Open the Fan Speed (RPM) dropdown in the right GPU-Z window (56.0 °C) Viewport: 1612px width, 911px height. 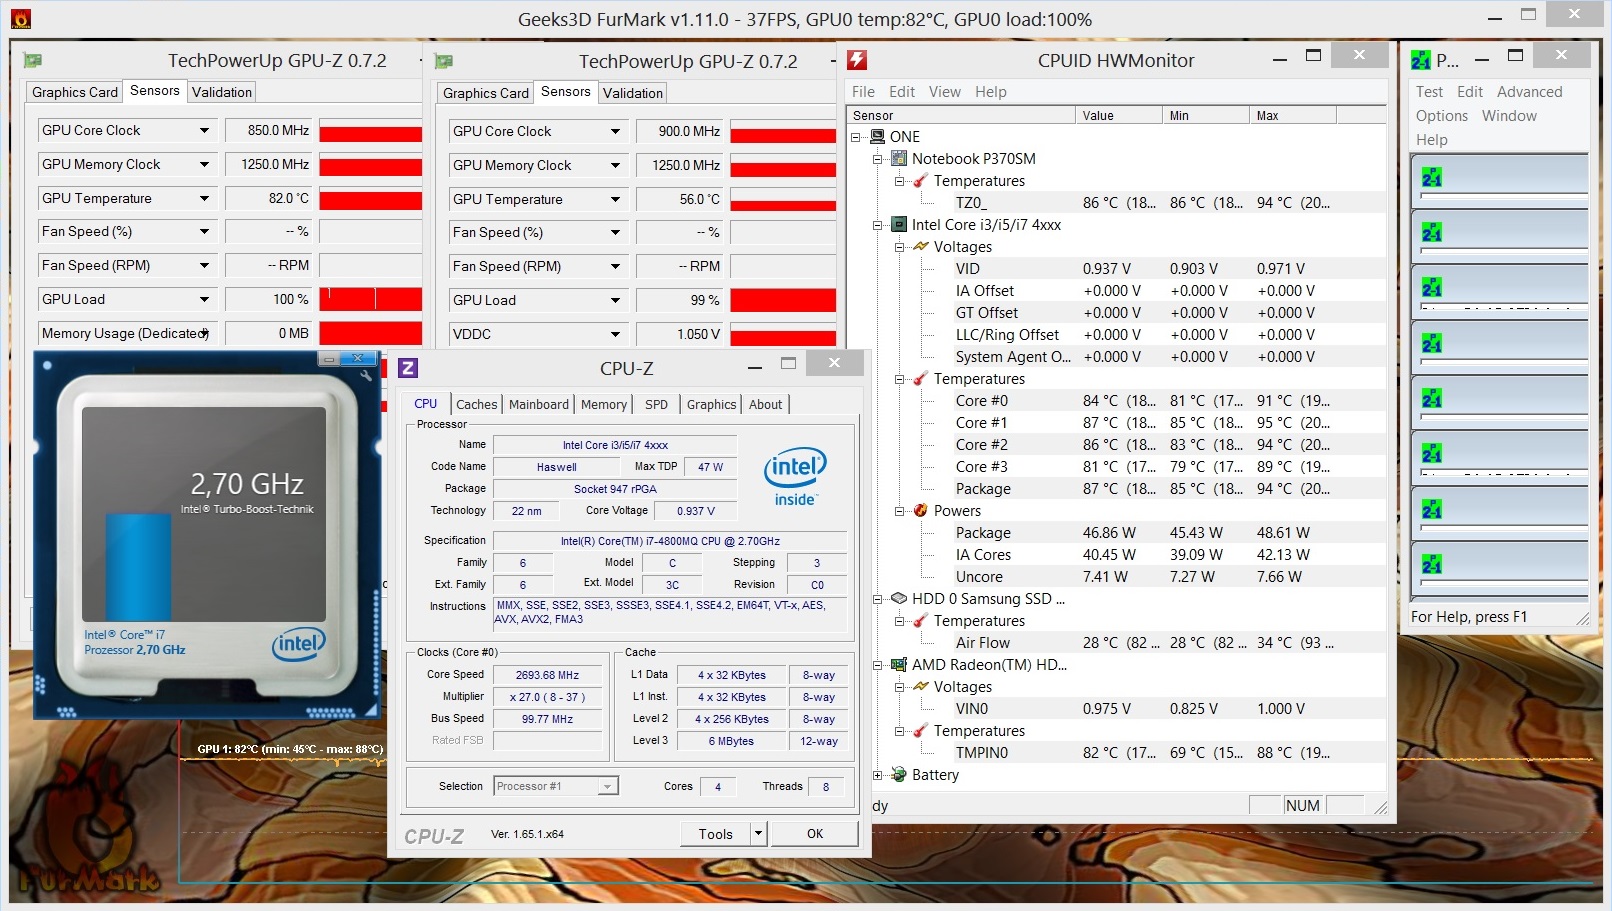click(x=615, y=267)
